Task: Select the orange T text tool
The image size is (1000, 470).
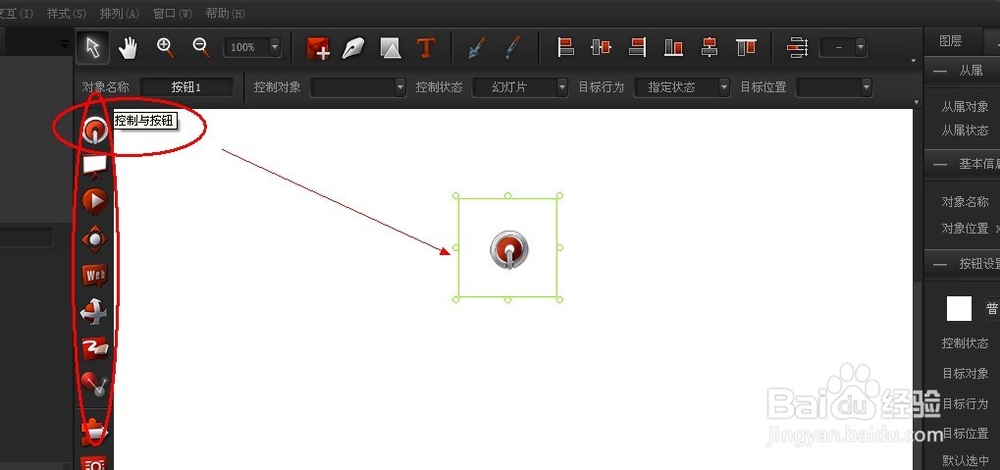Action: [426, 48]
